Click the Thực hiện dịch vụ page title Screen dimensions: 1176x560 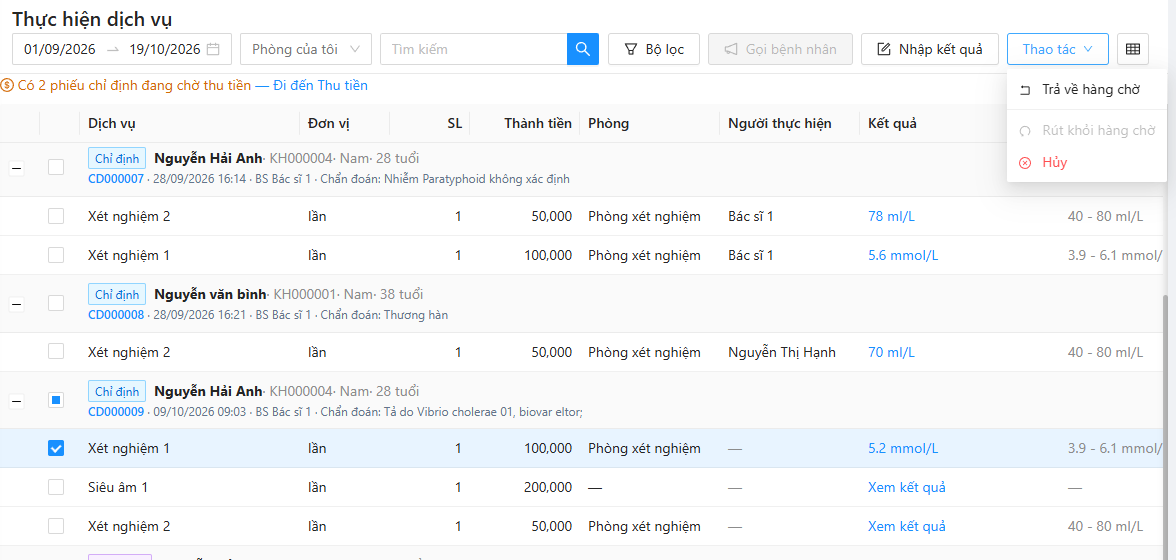pyautogui.click(x=92, y=18)
